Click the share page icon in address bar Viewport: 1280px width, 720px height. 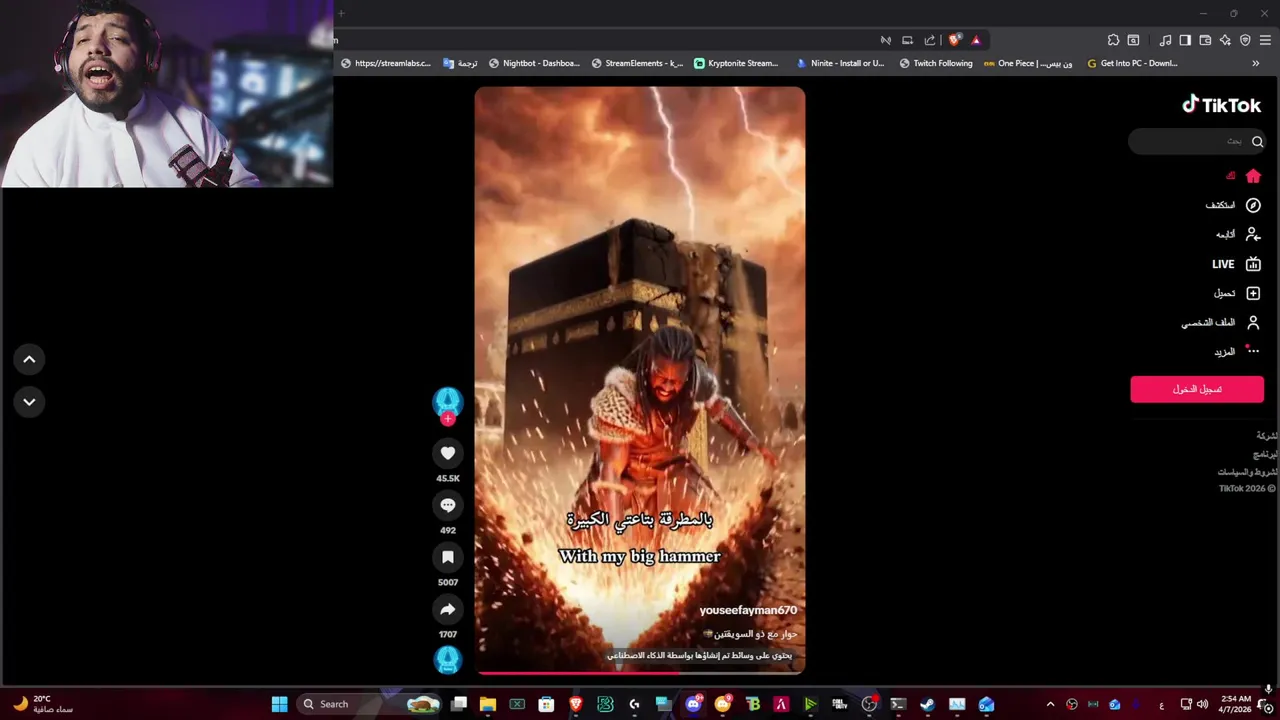929,40
